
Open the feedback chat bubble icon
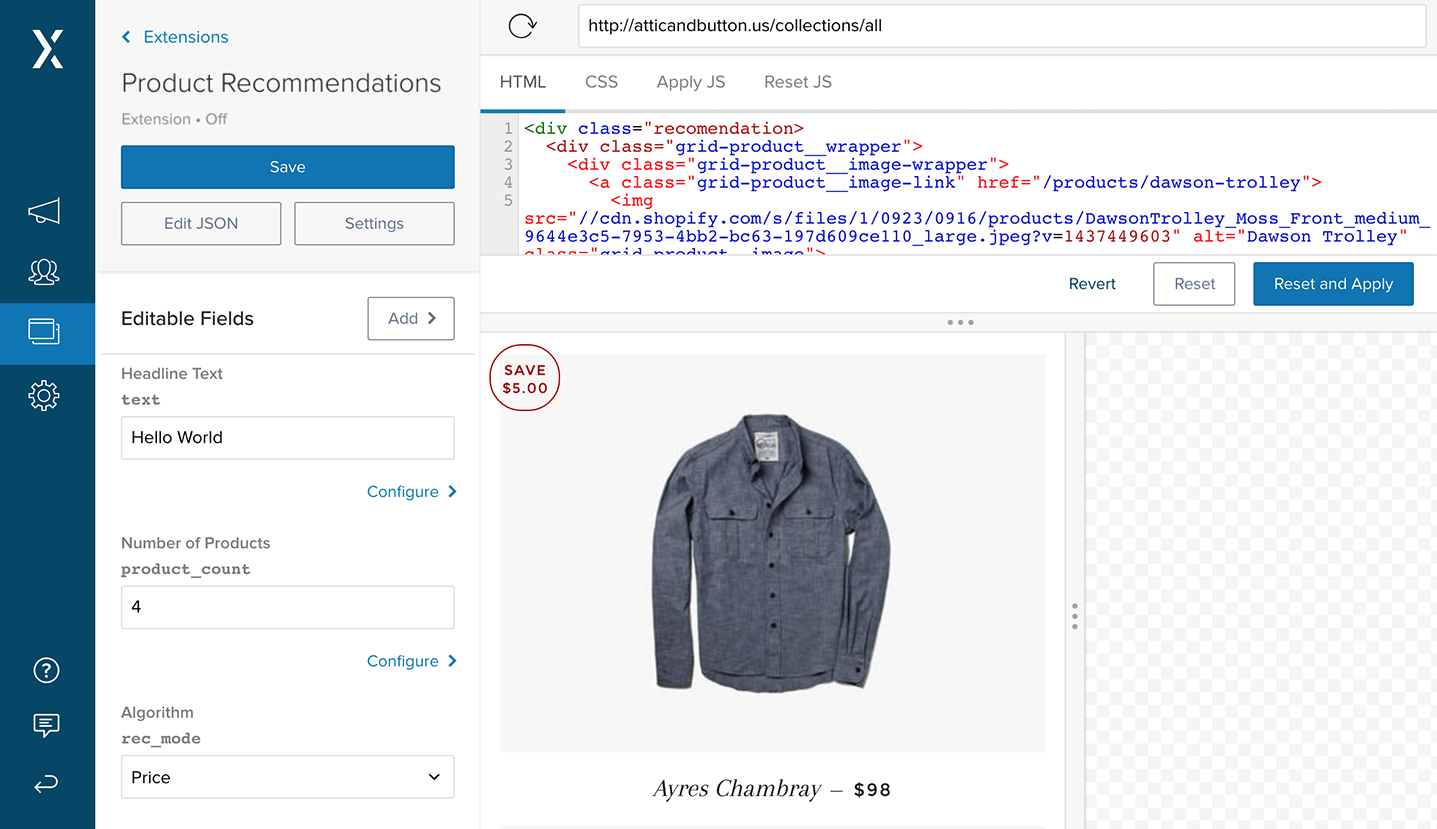point(46,726)
